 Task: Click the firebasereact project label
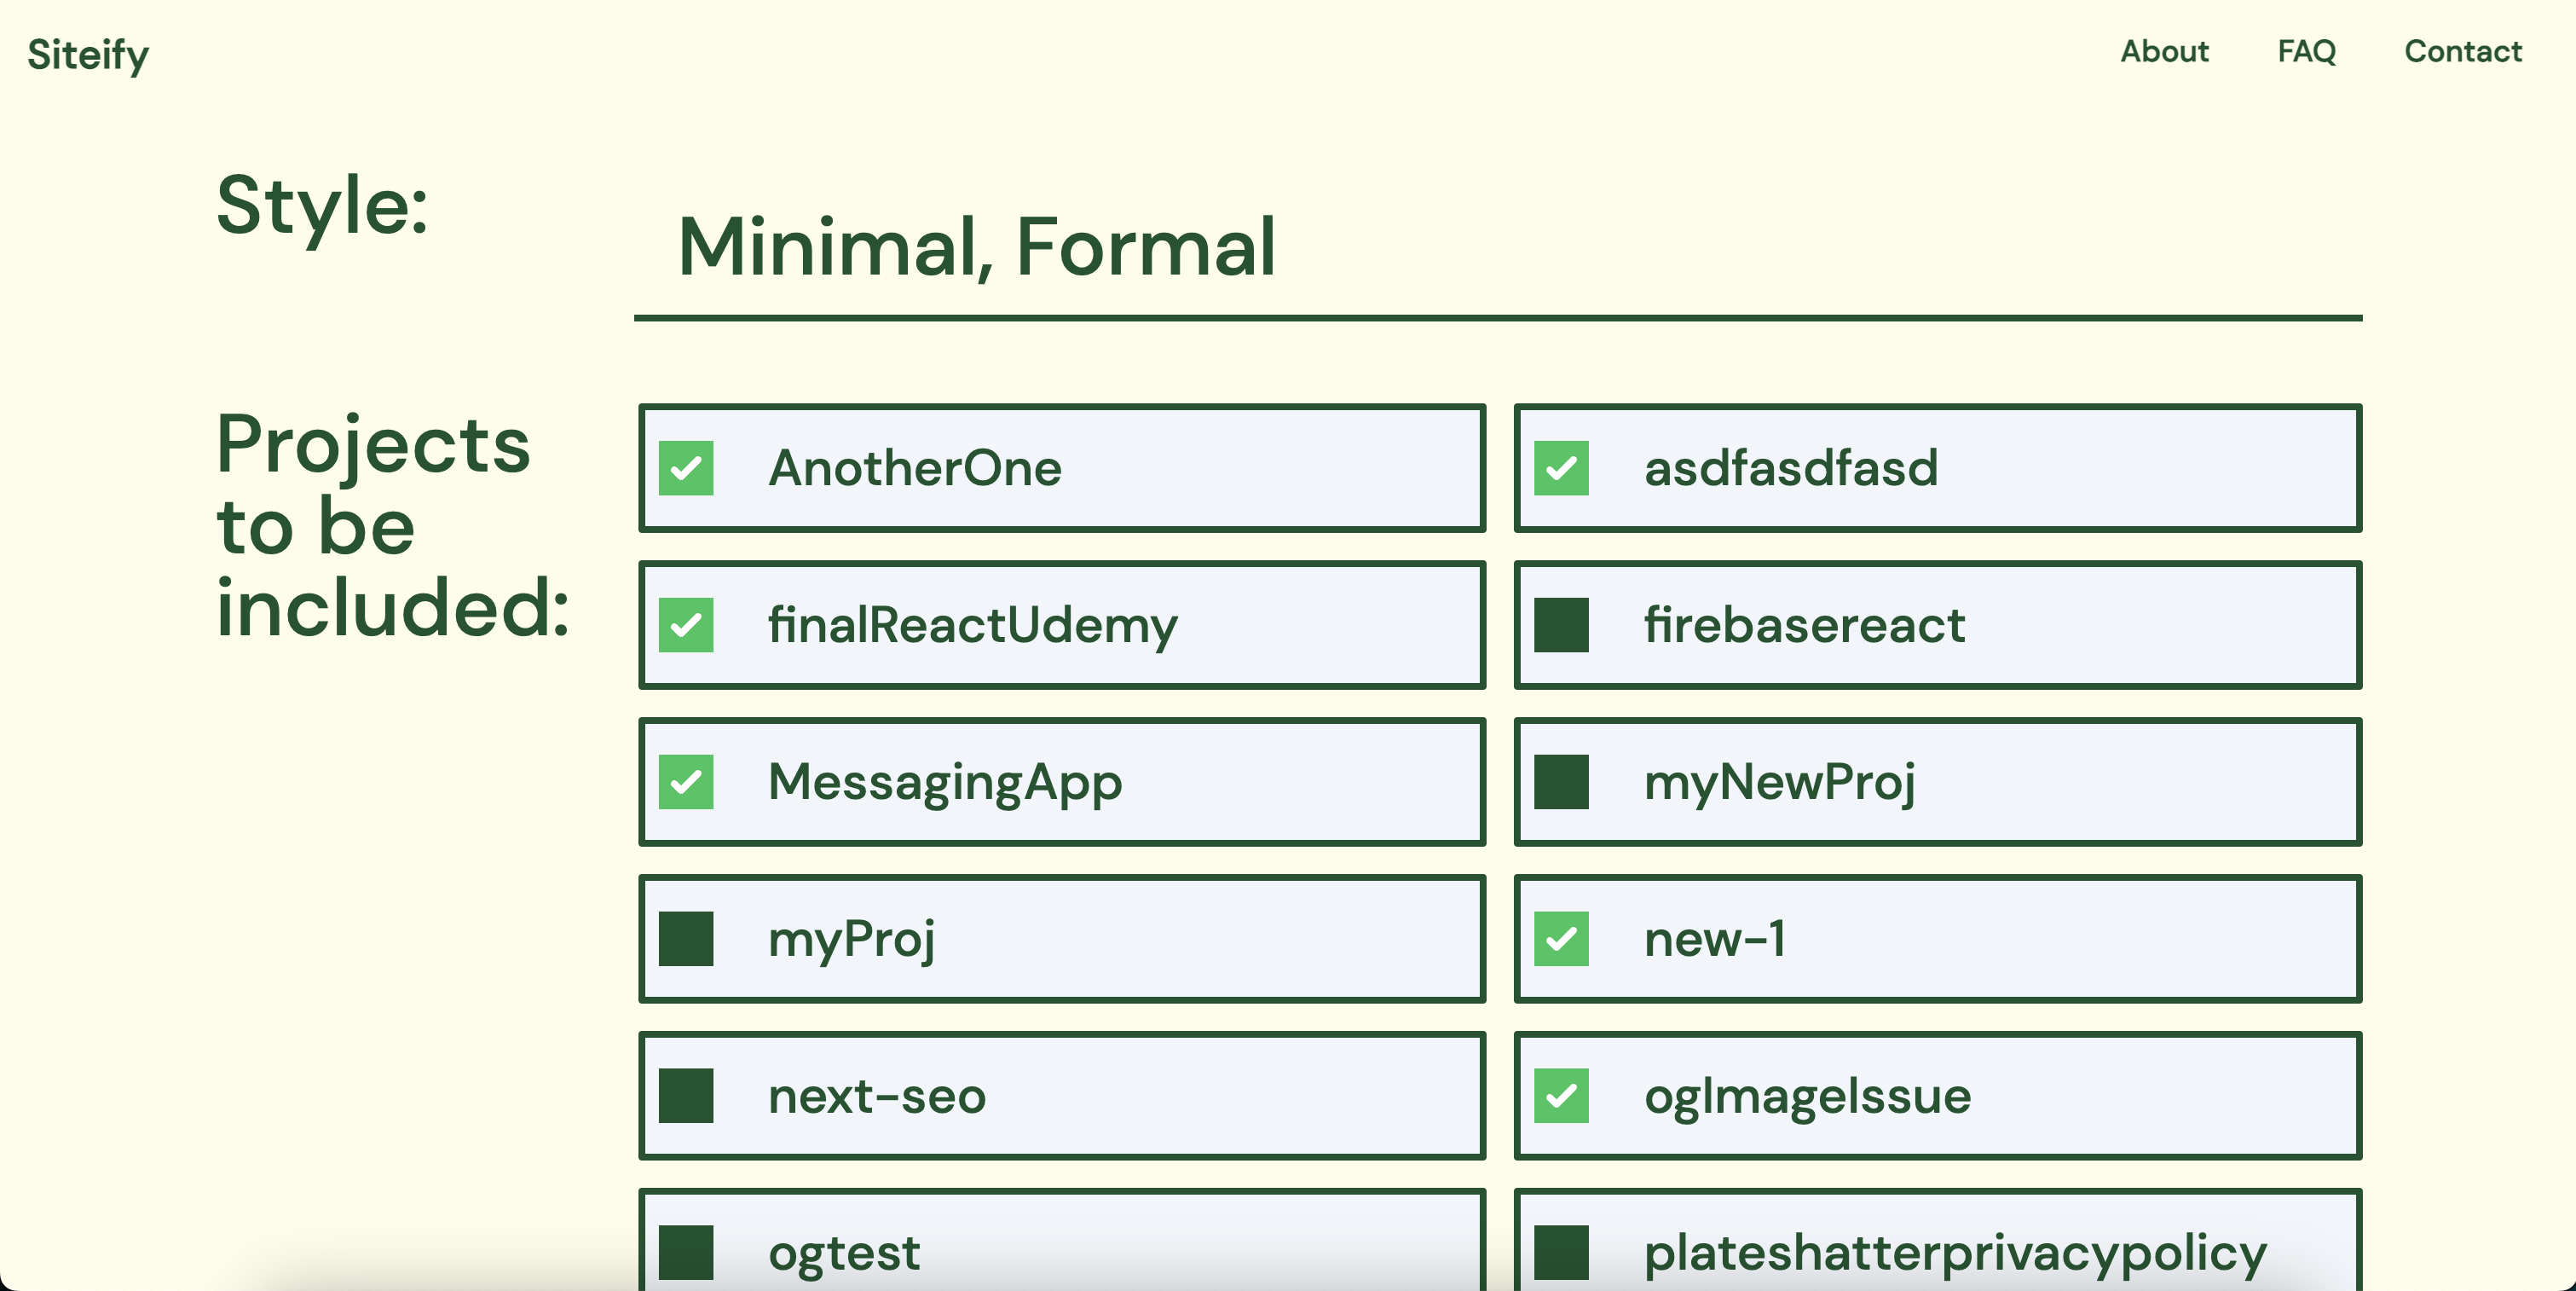[x=1804, y=625]
